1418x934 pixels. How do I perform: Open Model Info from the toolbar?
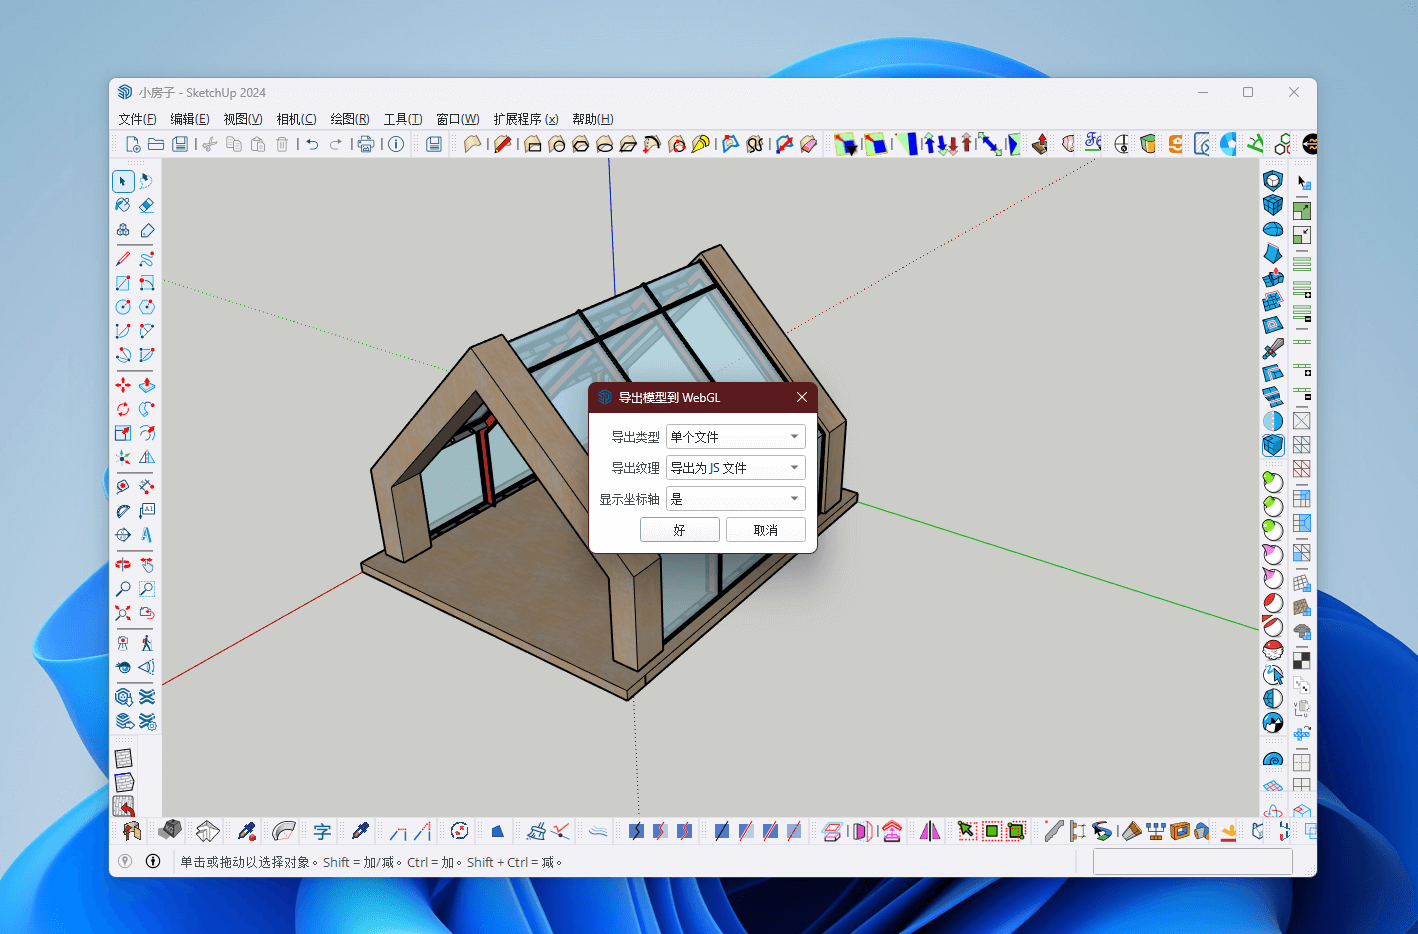(x=396, y=144)
